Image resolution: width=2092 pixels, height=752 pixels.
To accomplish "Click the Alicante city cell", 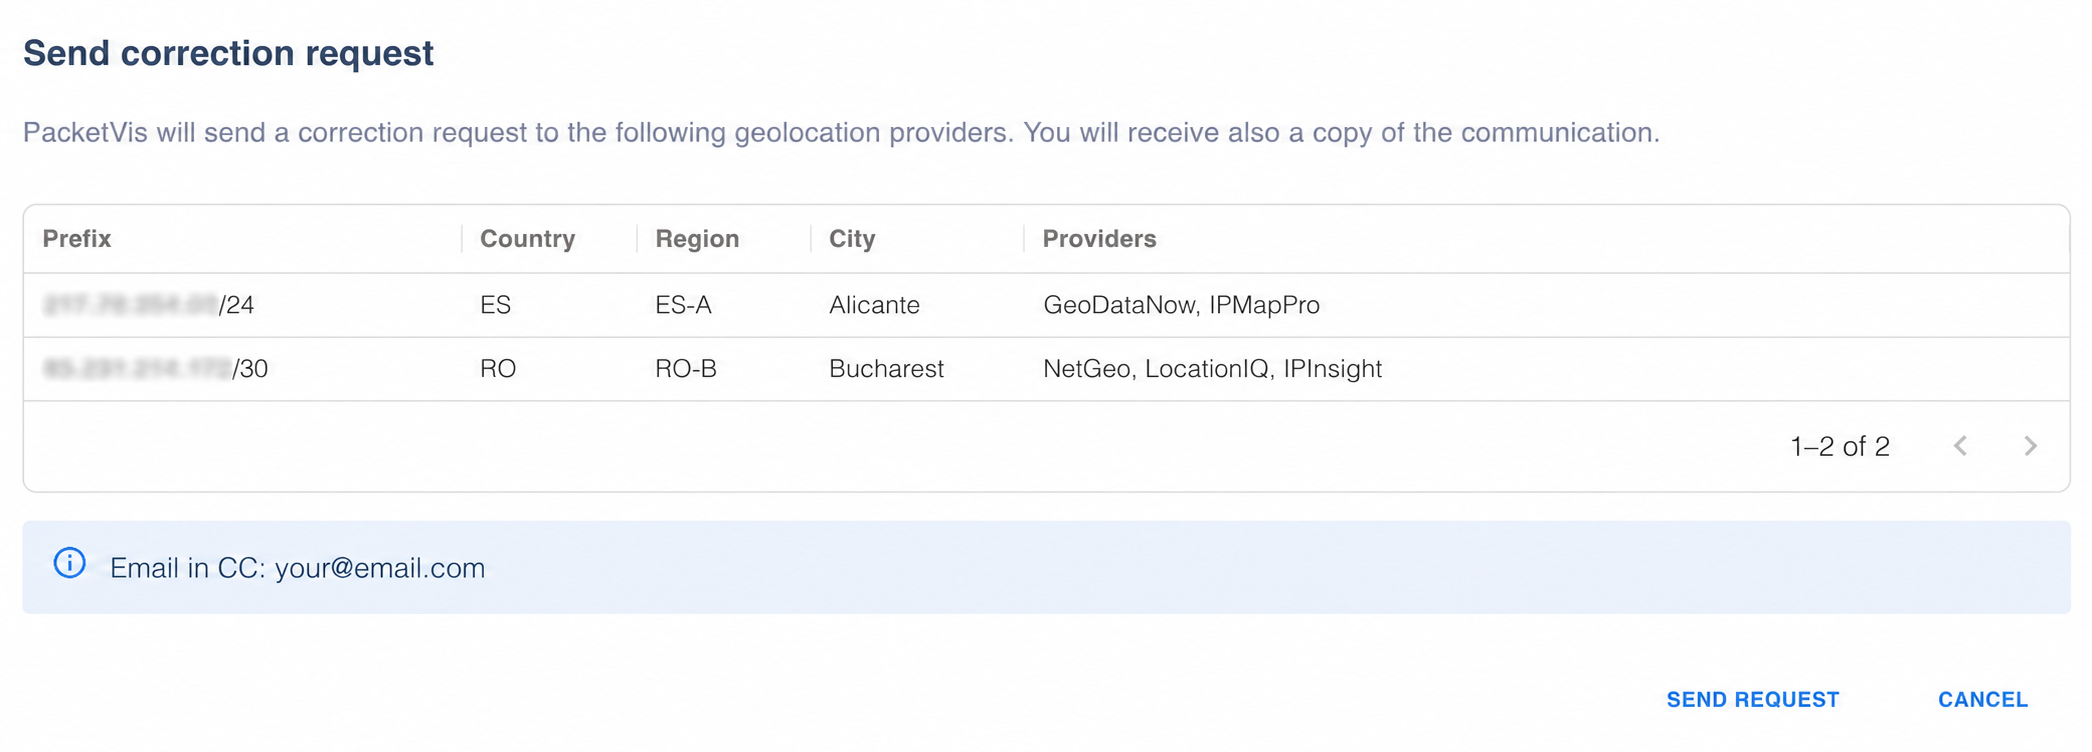I will [x=874, y=305].
